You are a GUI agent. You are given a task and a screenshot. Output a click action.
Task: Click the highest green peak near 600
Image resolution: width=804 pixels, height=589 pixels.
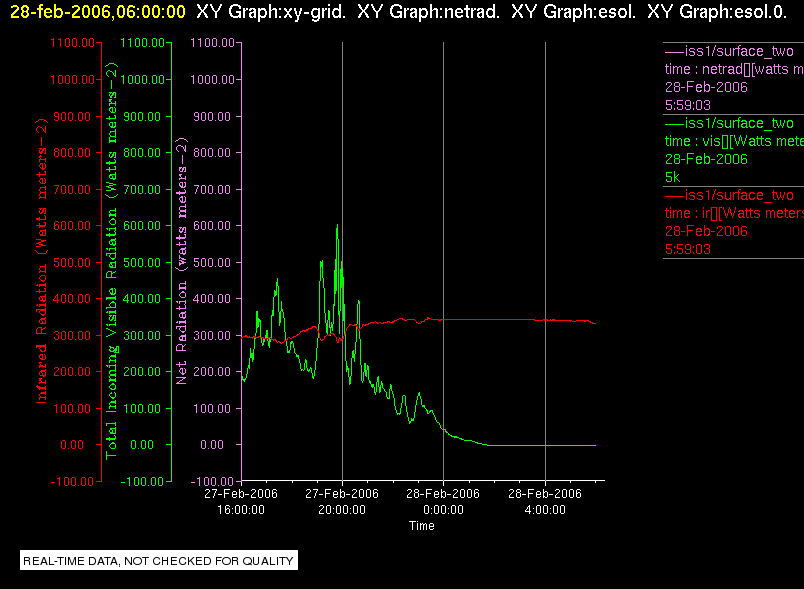pyautogui.click(x=337, y=226)
